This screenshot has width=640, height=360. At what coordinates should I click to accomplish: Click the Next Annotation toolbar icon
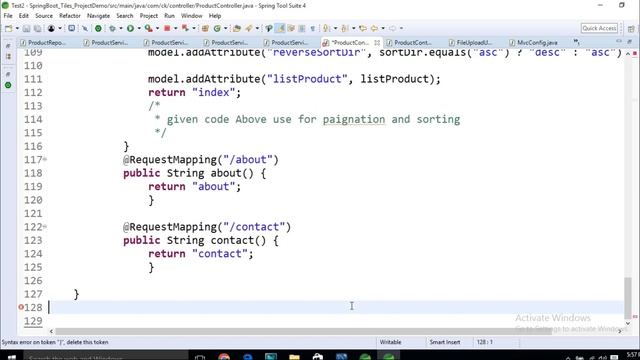point(326,28)
